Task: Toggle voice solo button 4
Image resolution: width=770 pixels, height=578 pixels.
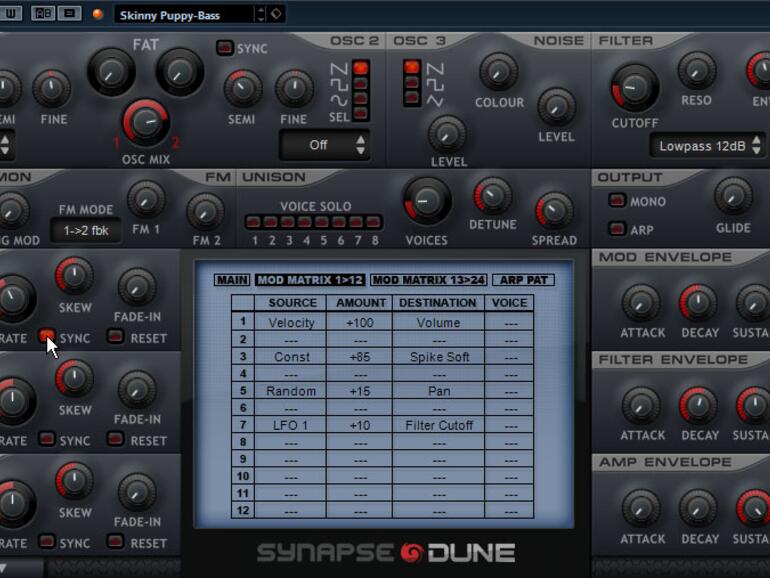Action: point(304,222)
